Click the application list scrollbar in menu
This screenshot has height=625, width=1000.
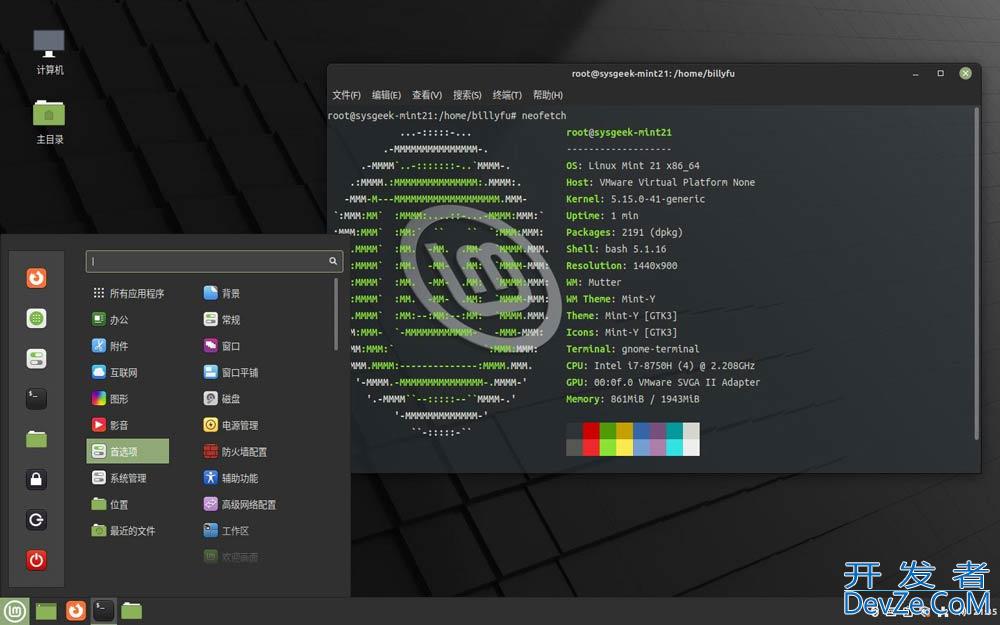335,314
